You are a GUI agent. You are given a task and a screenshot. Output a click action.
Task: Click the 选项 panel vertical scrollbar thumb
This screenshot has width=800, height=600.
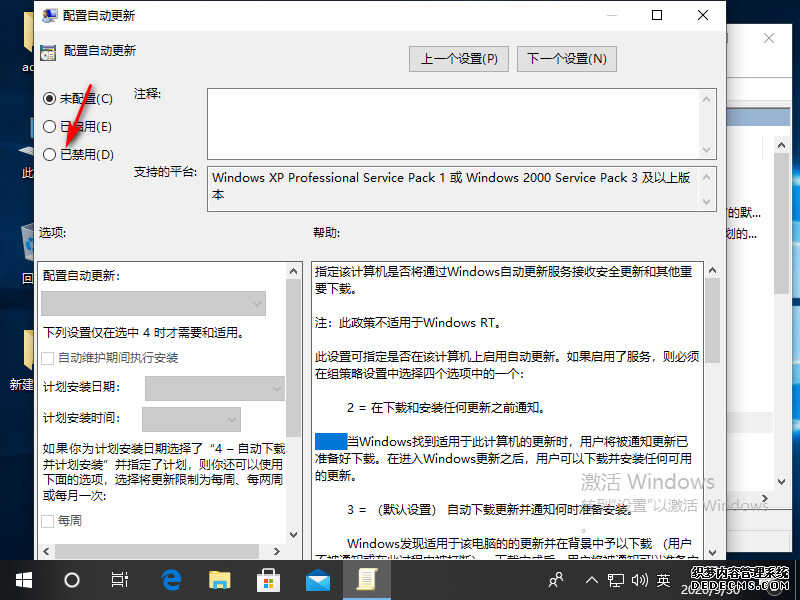pos(293,358)
